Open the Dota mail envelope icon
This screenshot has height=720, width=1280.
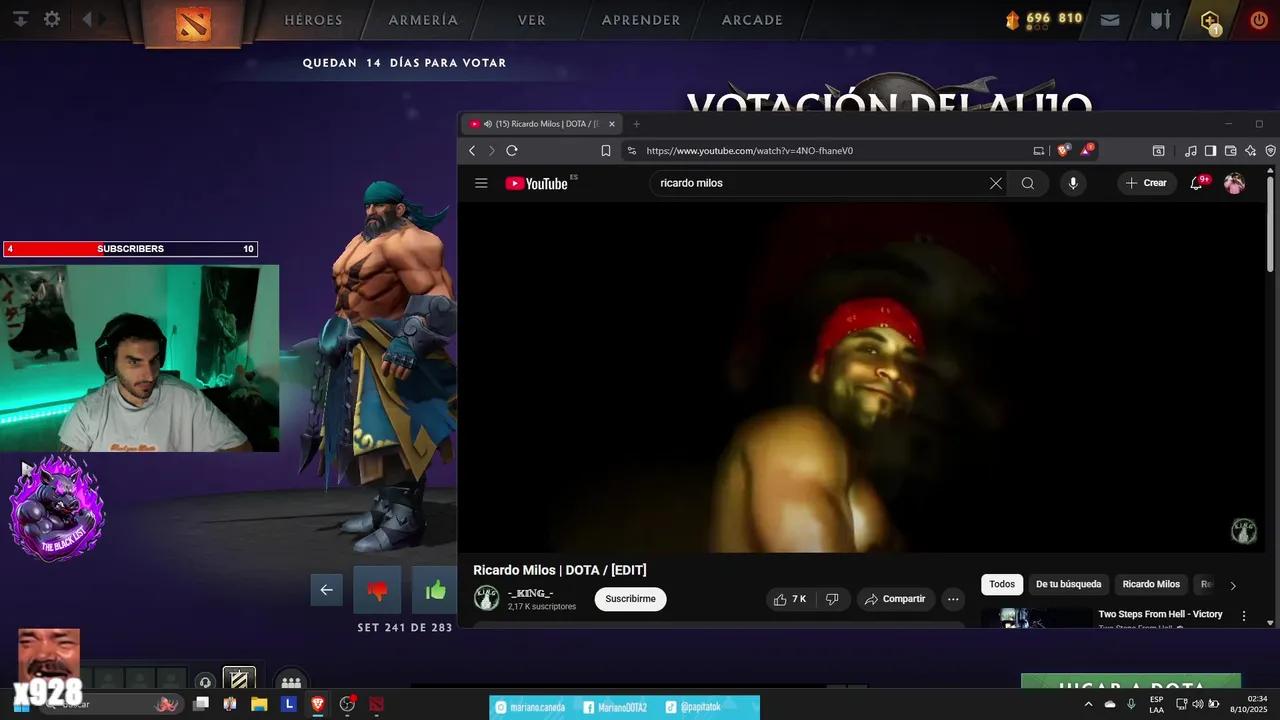[x=1110, y=19]
